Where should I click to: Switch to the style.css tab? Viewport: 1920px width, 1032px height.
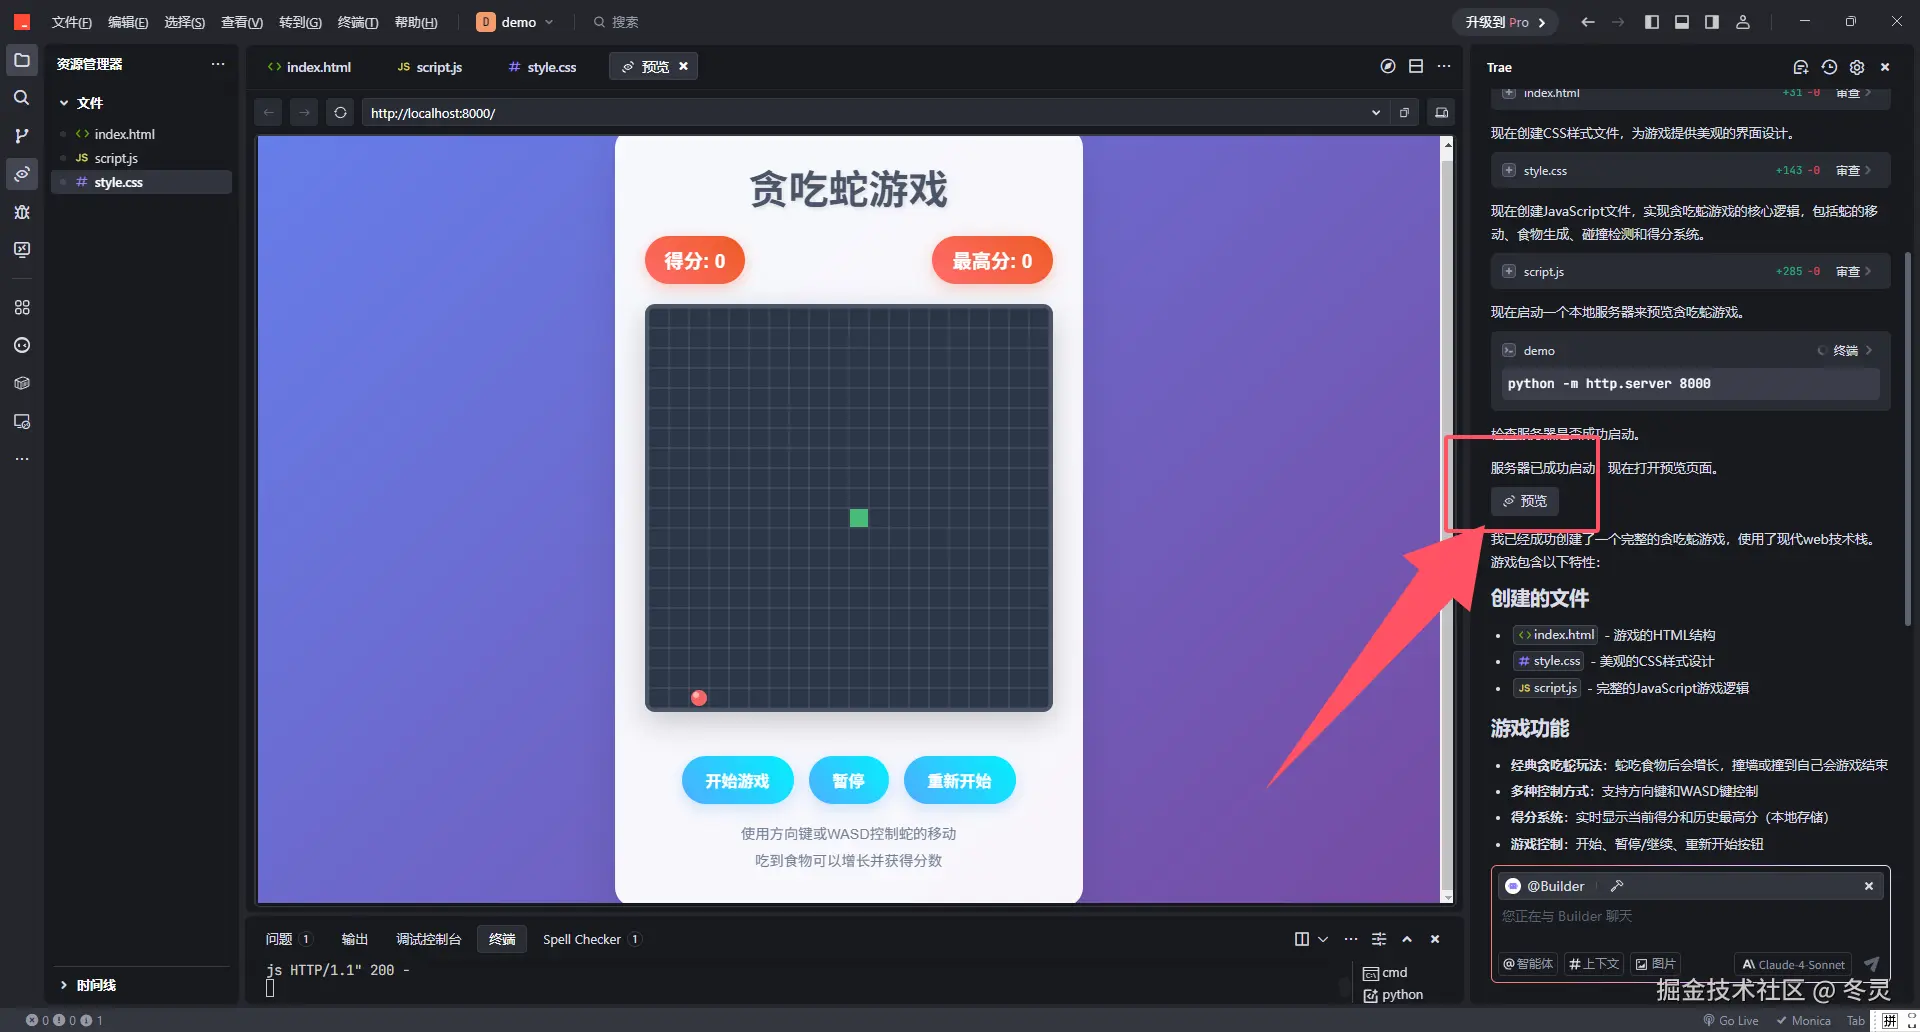coord(541,66)
